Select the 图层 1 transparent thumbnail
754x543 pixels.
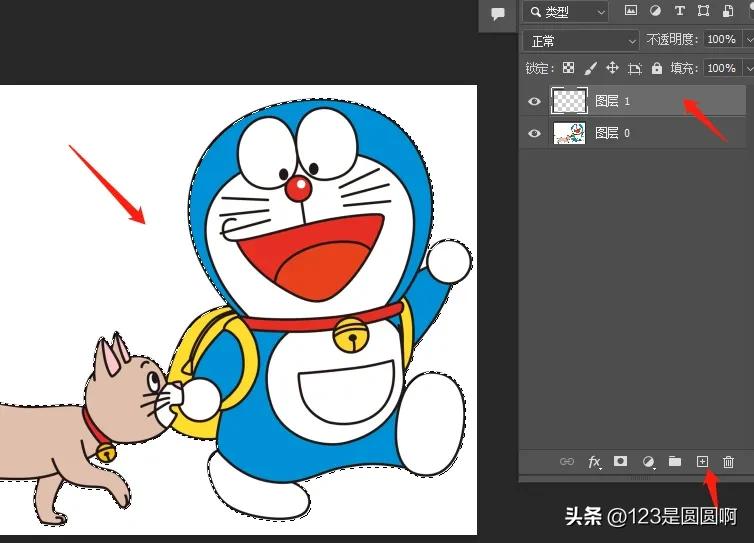[569, 101]
